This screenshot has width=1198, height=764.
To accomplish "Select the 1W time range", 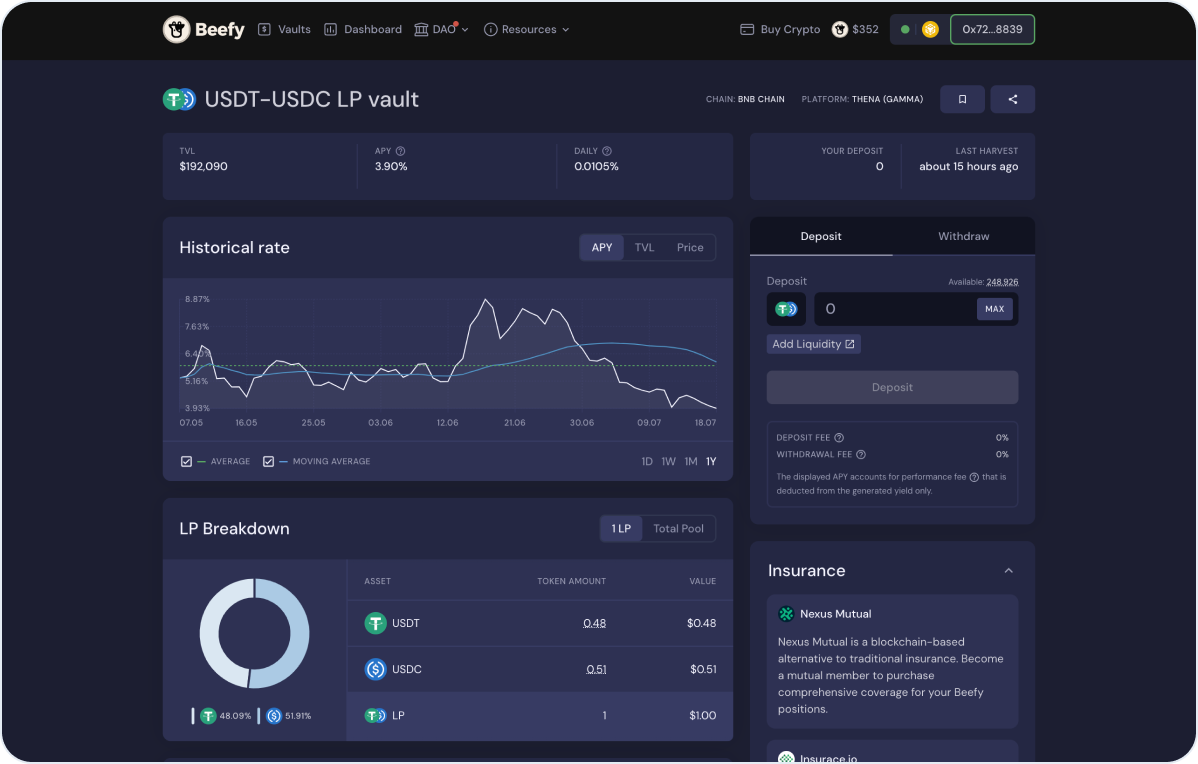I will click(x=669, y=461).
